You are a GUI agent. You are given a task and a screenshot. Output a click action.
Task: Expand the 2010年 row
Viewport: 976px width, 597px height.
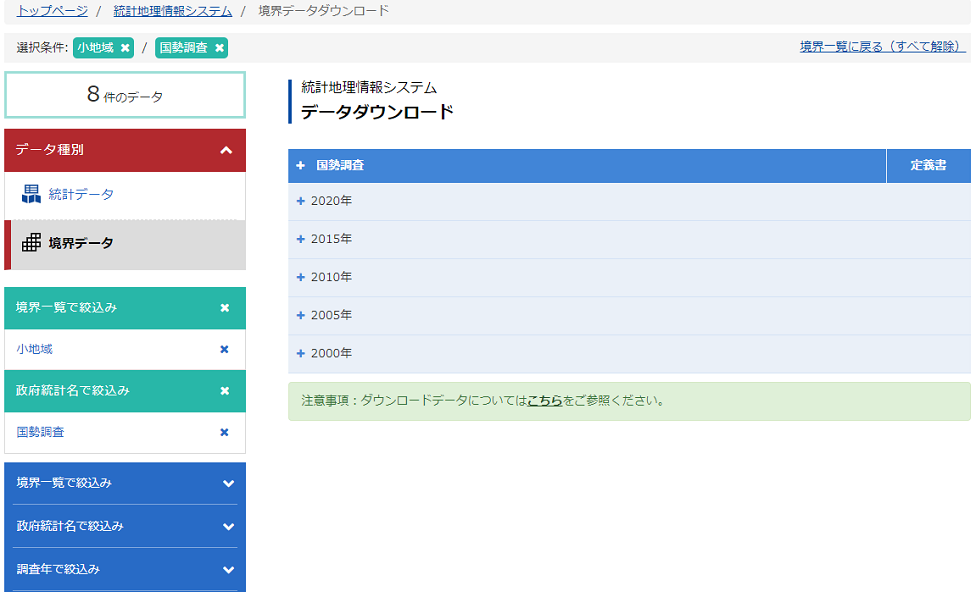tap(629, 277)
